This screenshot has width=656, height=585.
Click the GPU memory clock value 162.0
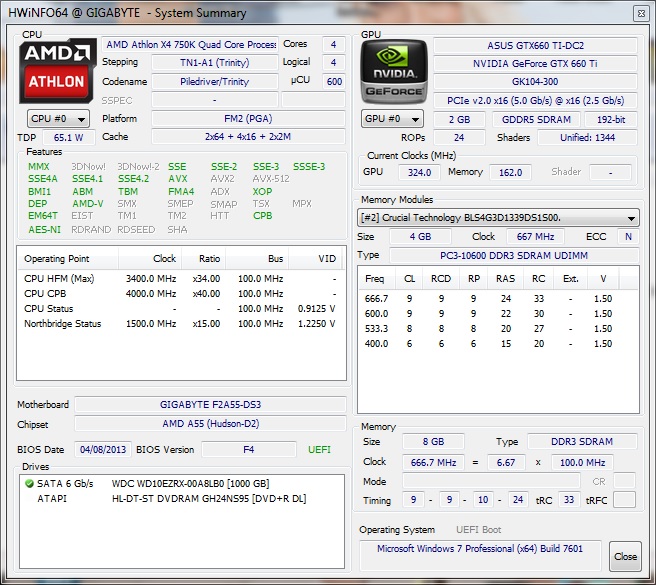[510, 172]
